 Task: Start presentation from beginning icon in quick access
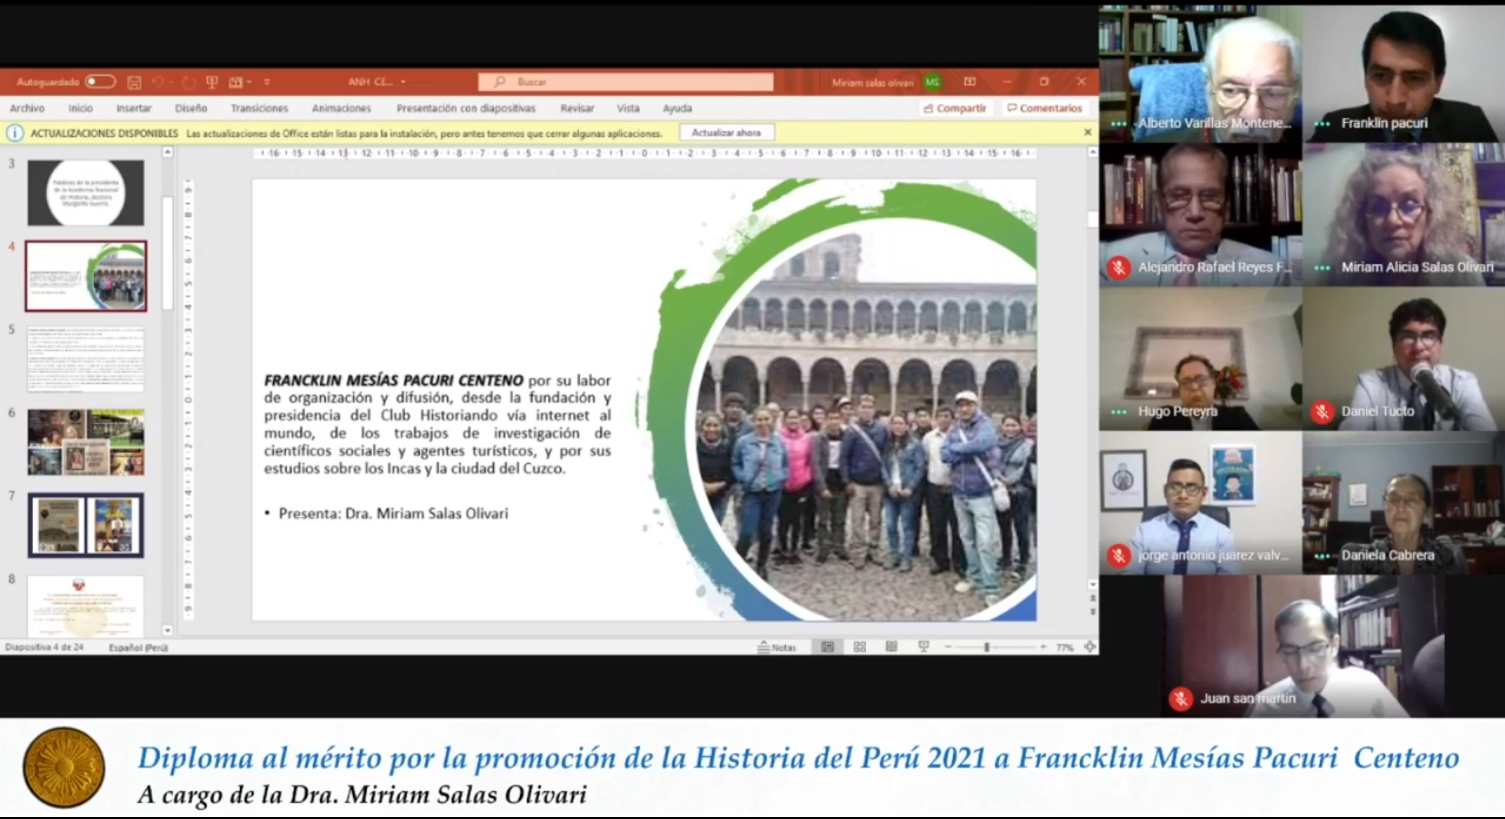[x=212, y=82]
